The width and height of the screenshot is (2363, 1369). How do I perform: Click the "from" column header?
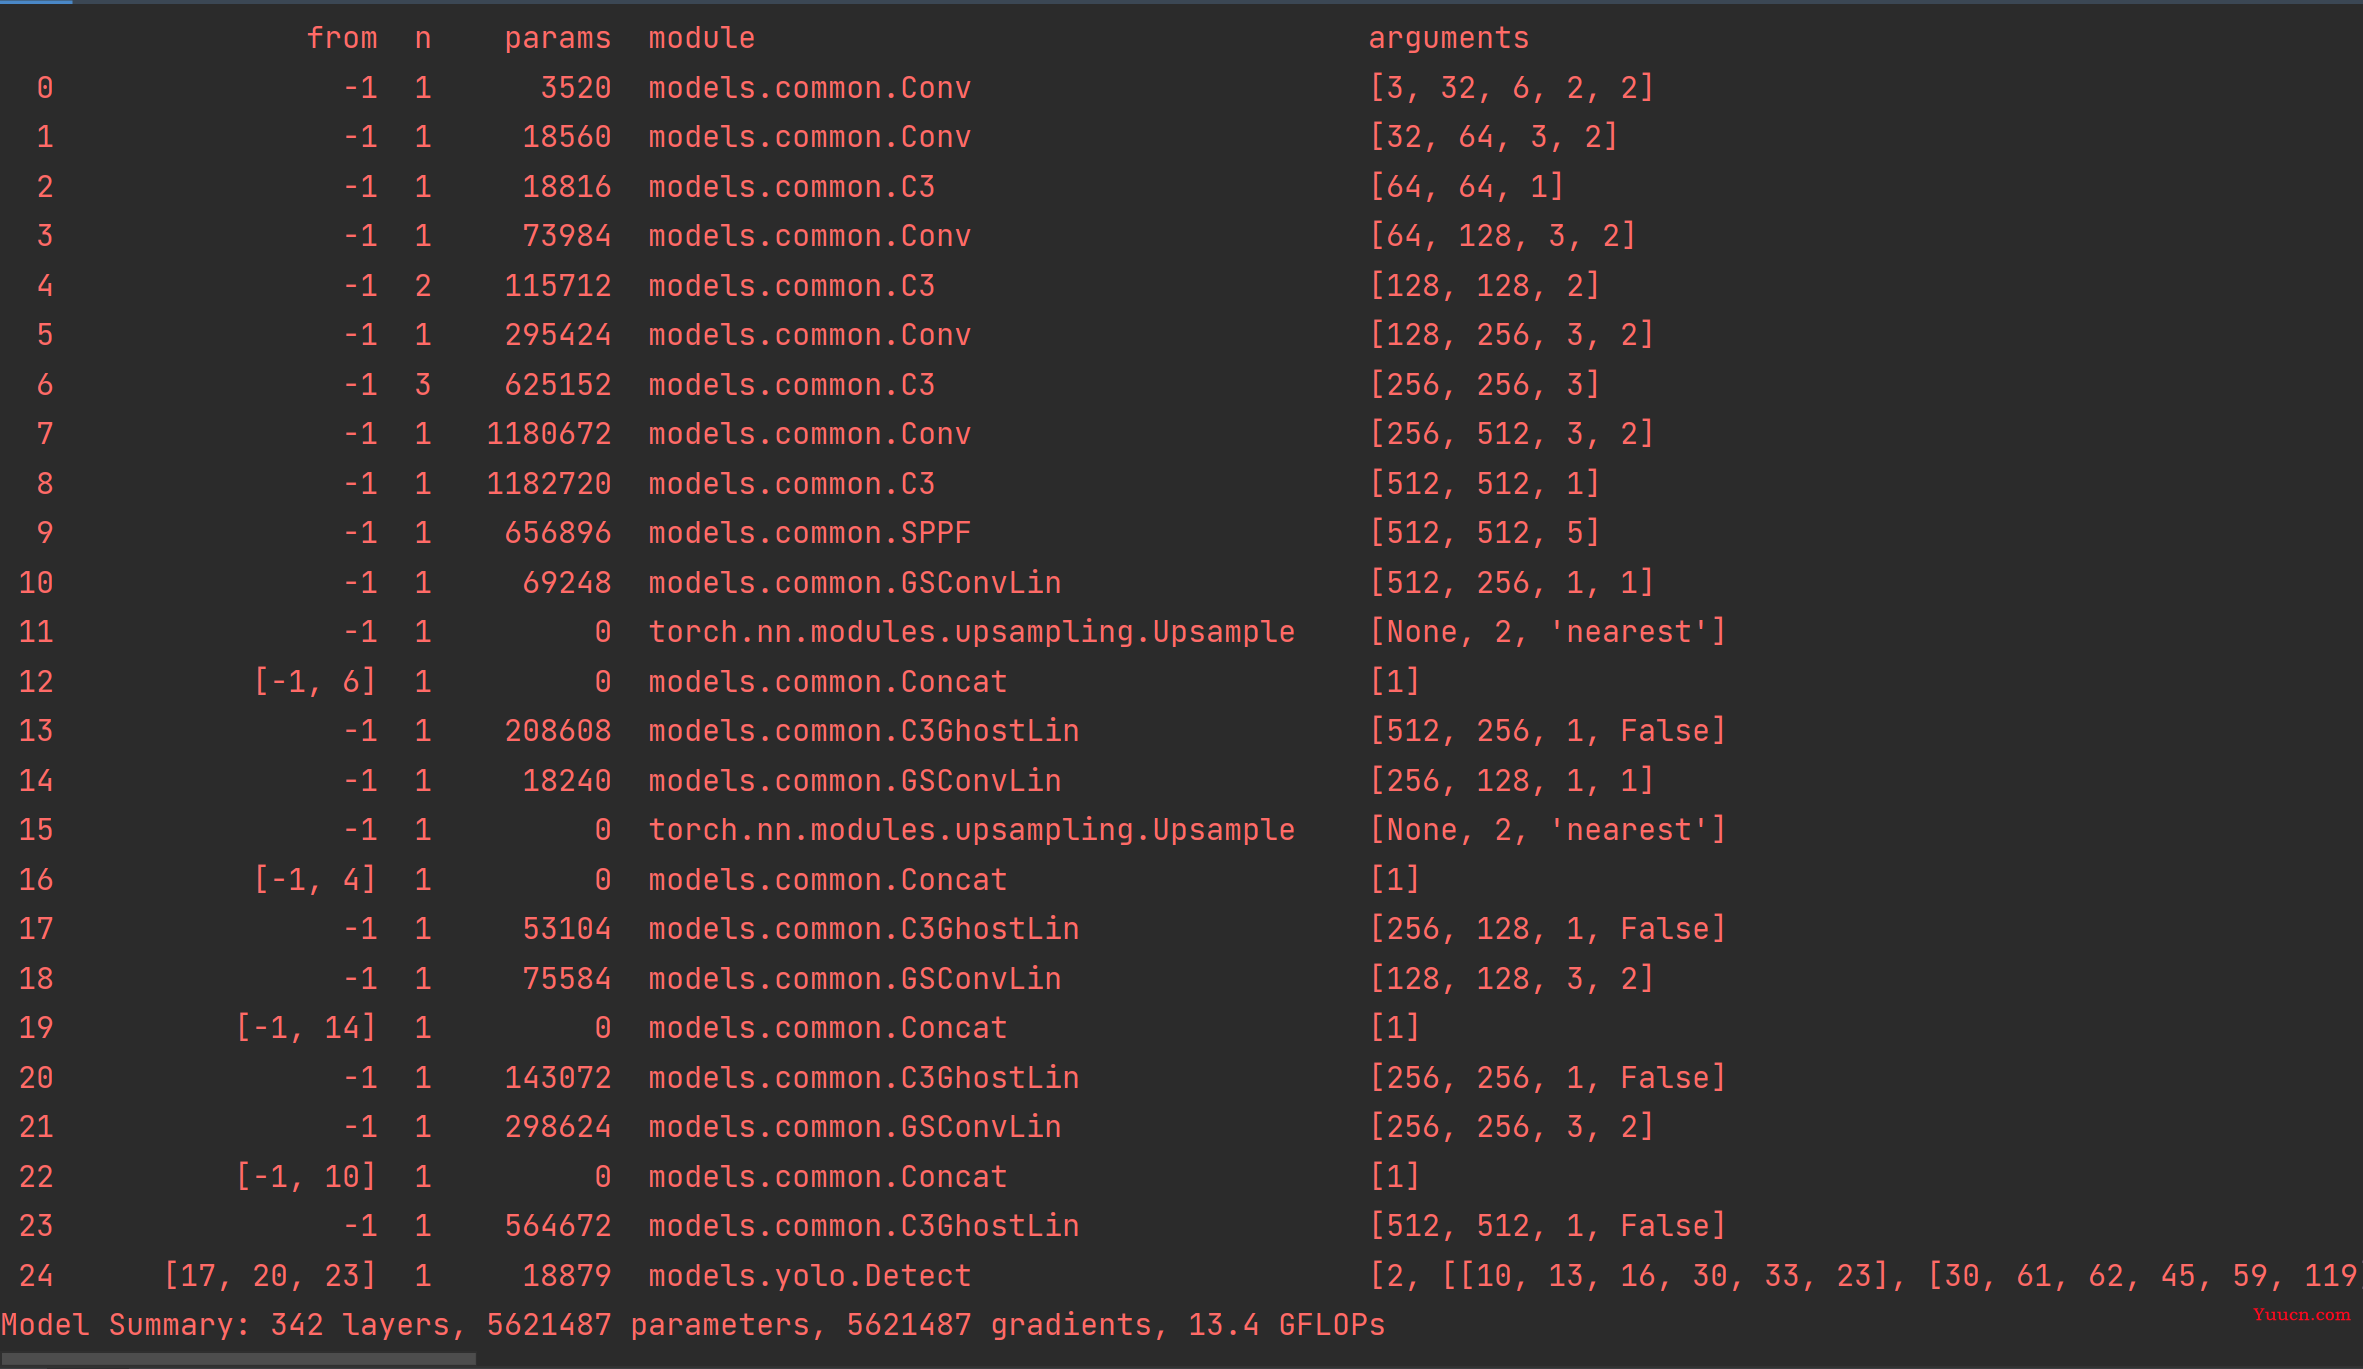(x=342, y=38)
